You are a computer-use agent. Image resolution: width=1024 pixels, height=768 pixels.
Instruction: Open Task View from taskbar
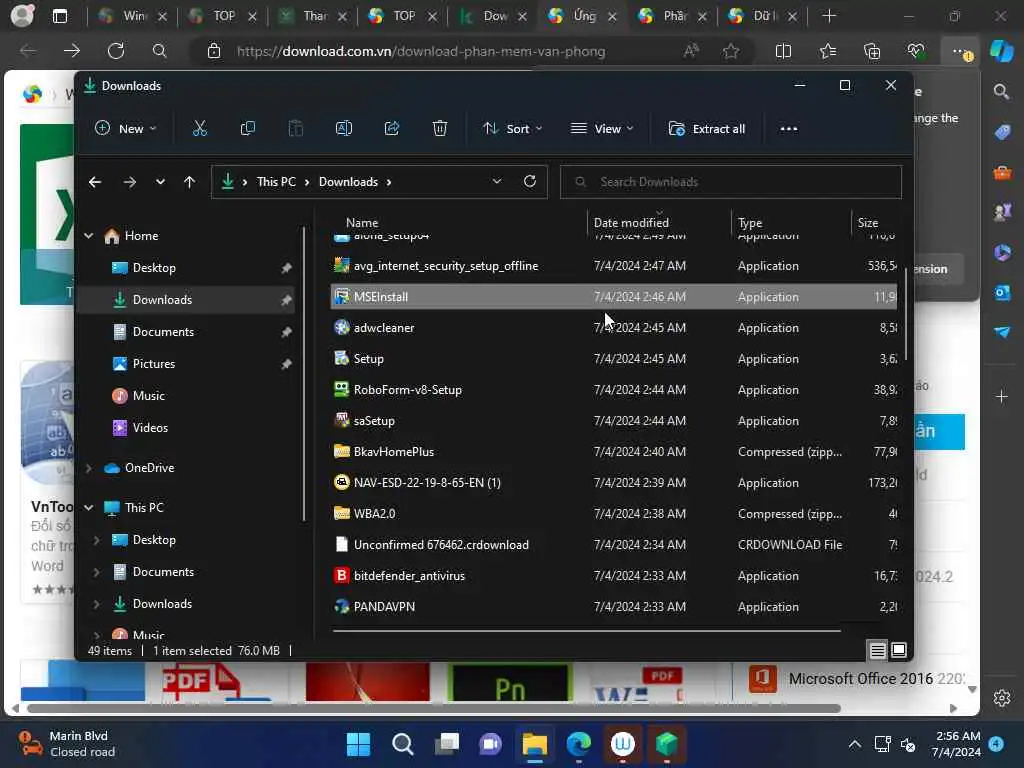point(447,744)
